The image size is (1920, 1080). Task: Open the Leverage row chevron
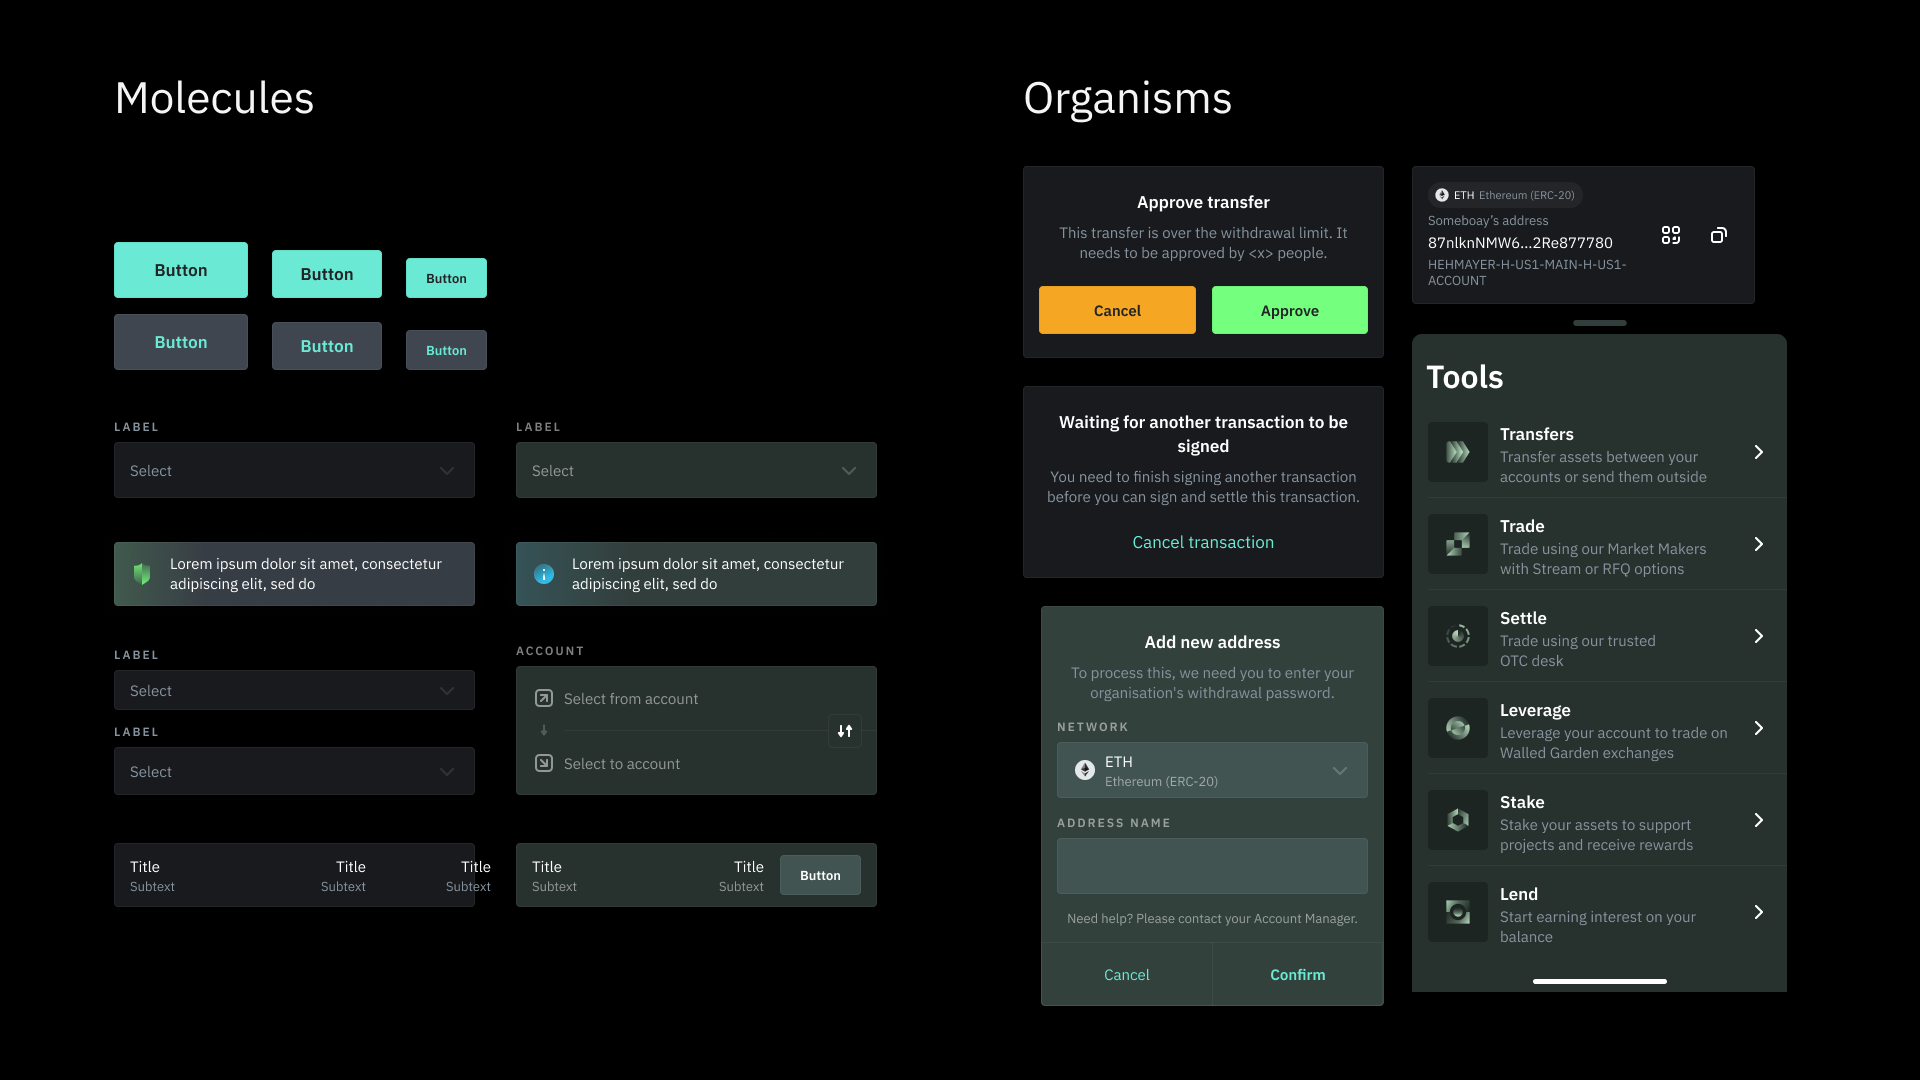(x=1759, y=728)
